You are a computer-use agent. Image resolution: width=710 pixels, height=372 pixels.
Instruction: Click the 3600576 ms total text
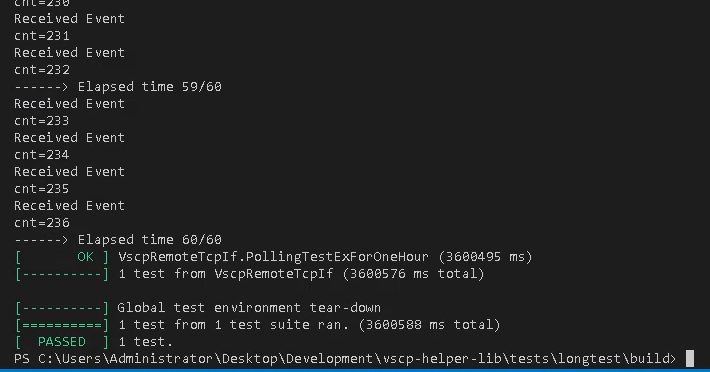pos(413,274)
